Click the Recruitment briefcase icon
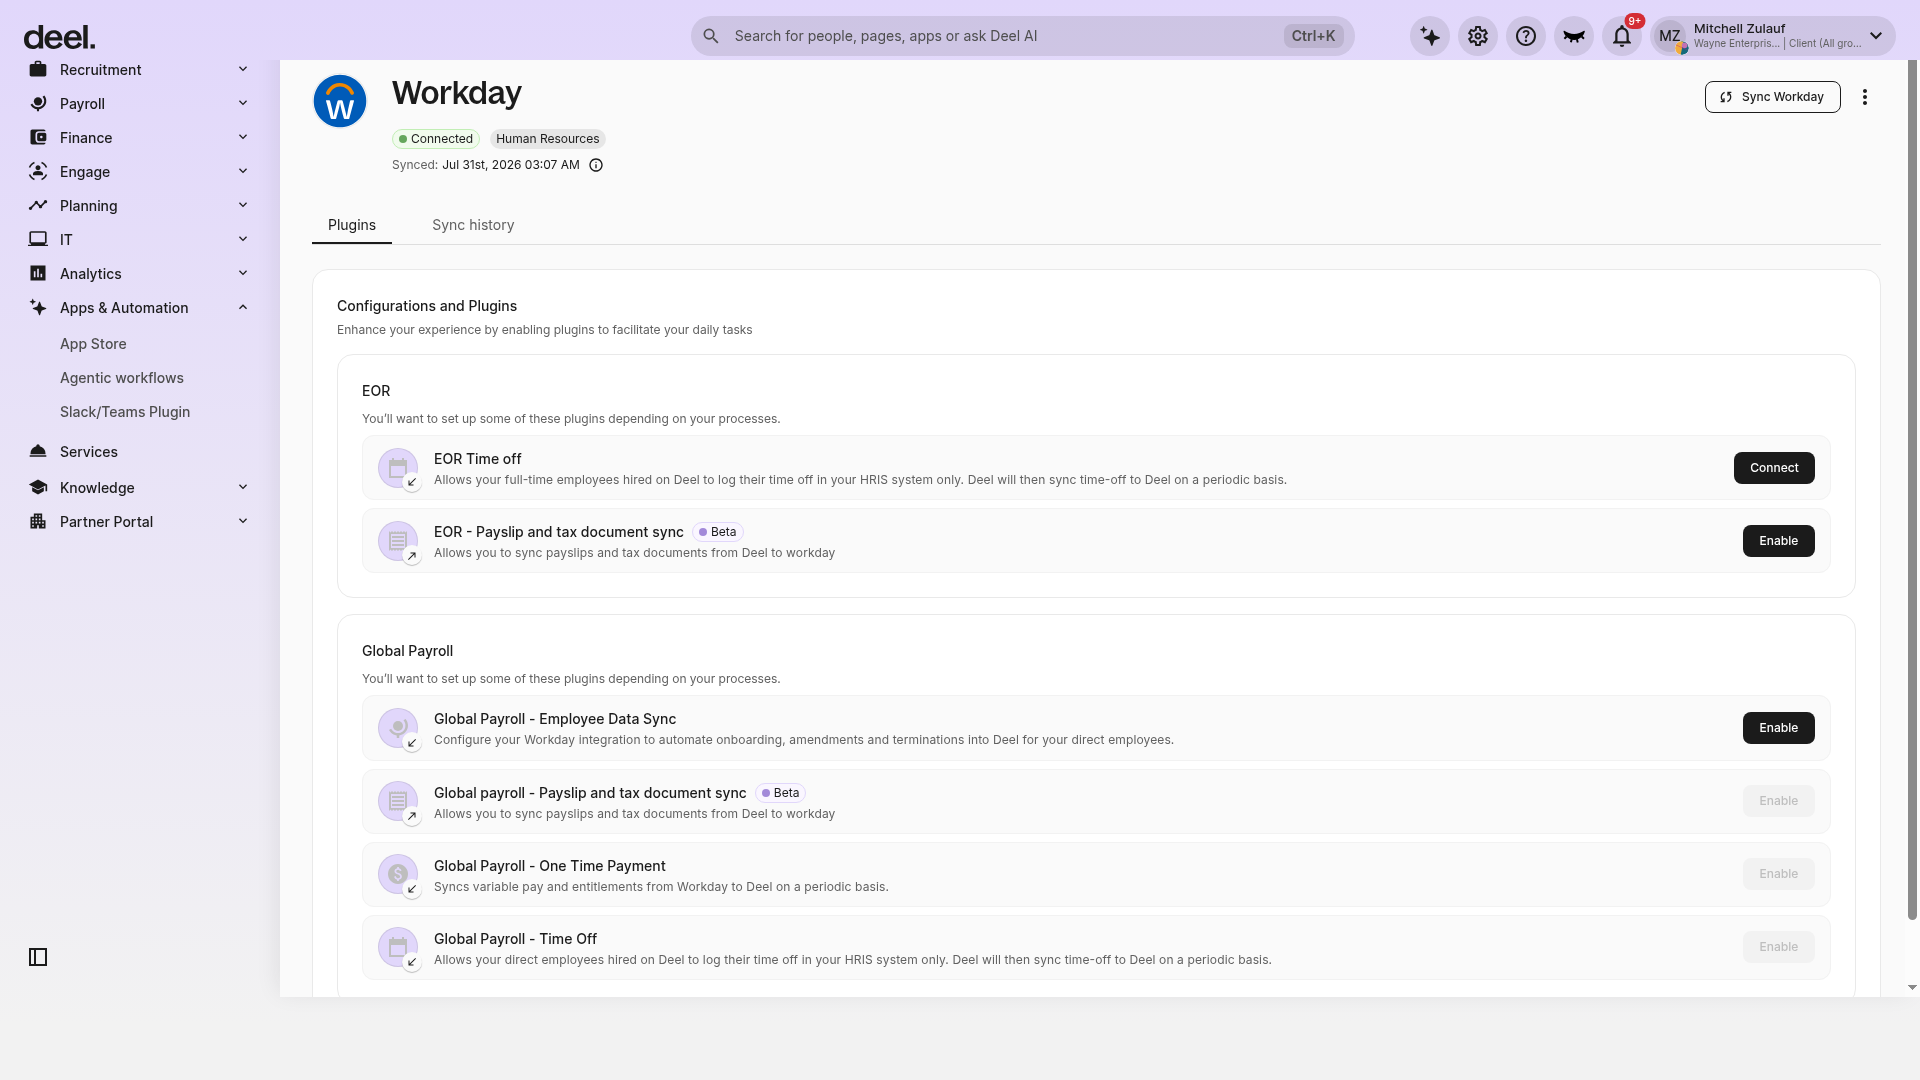 tap(38, 69)
